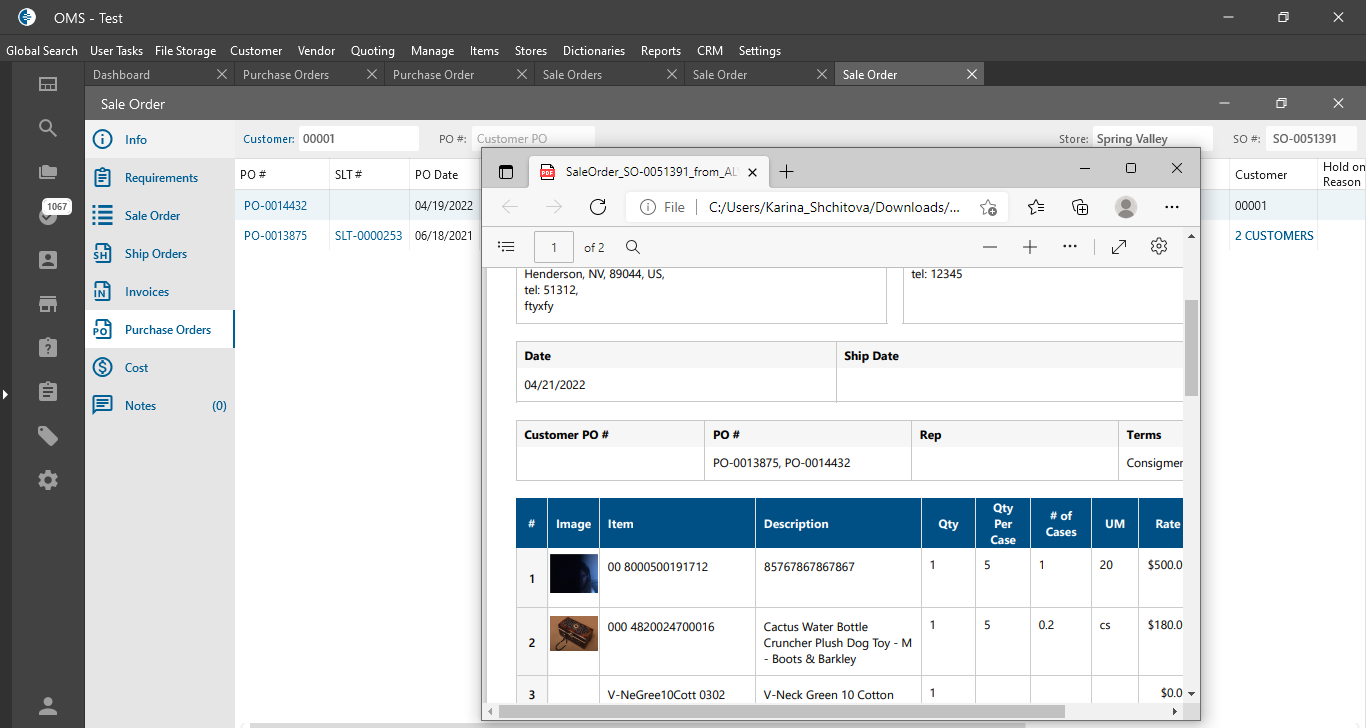Open the Cost section icon
The height and width of the screenshot is (728, 1366).
(102, 368)
